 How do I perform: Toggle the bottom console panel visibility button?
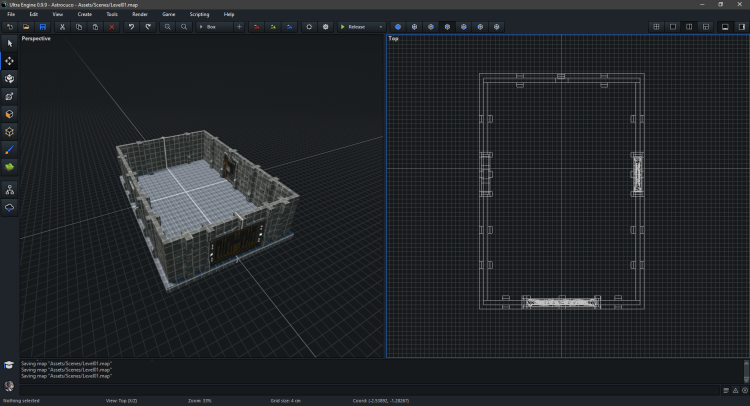pyautogui.click(x=724, y=27)
